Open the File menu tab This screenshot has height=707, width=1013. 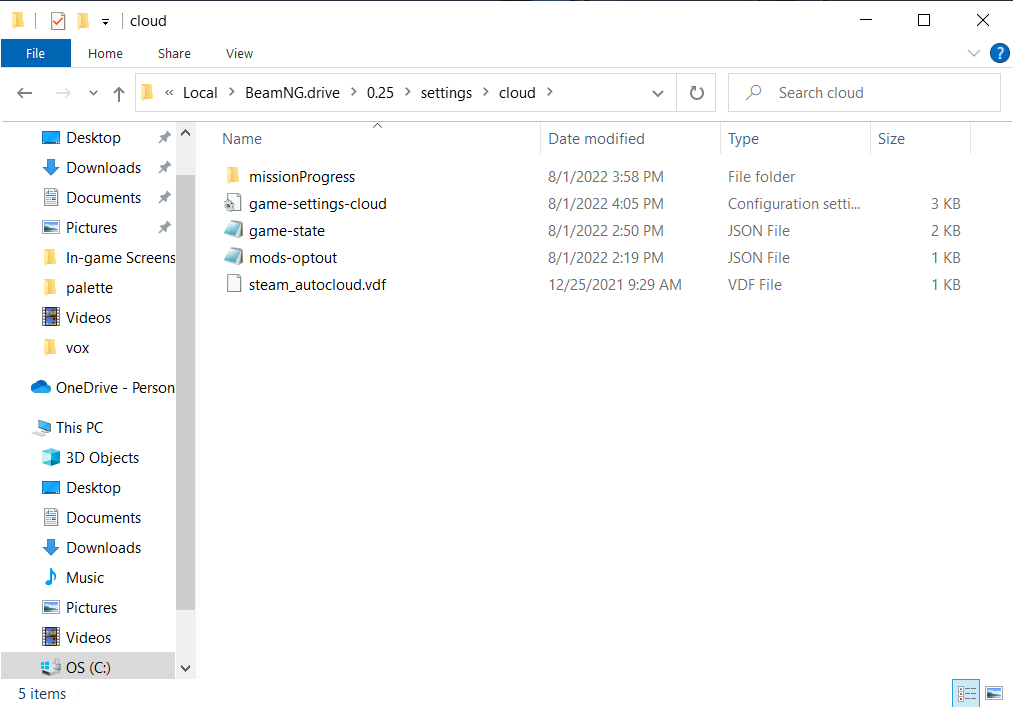35,53
